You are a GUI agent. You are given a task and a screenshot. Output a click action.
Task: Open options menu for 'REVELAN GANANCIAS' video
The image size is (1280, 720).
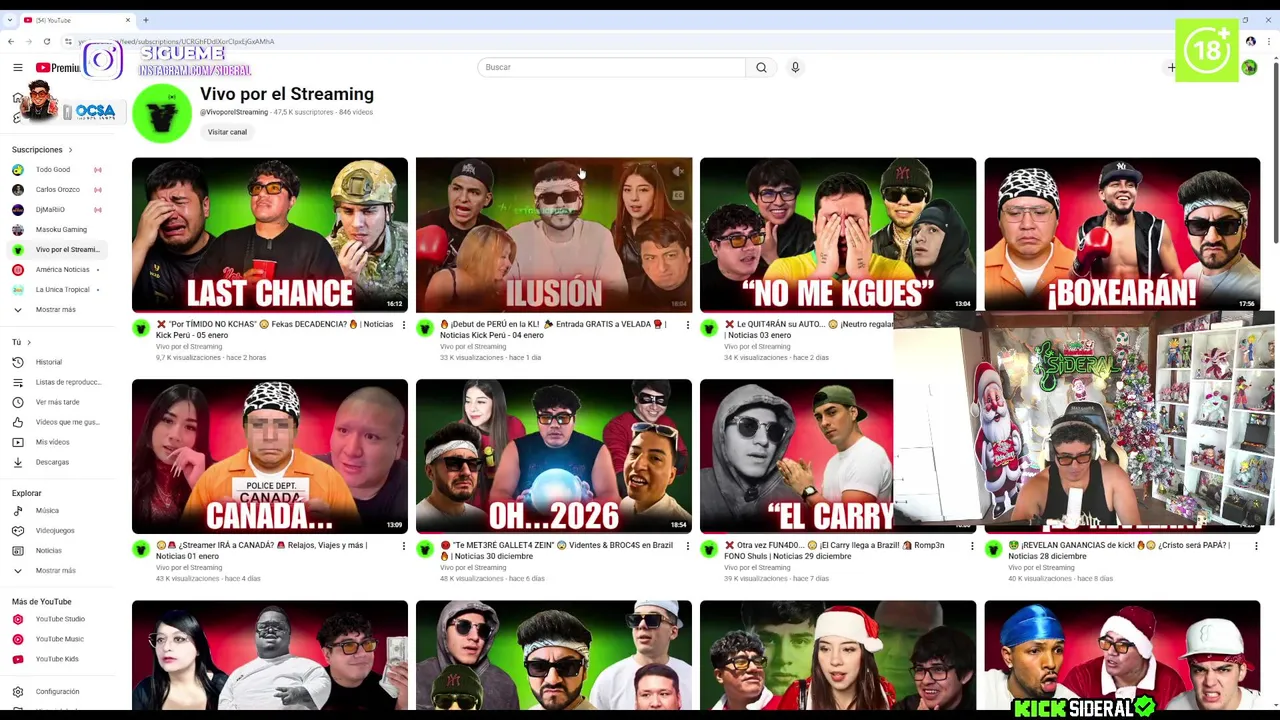[1256, 546]
